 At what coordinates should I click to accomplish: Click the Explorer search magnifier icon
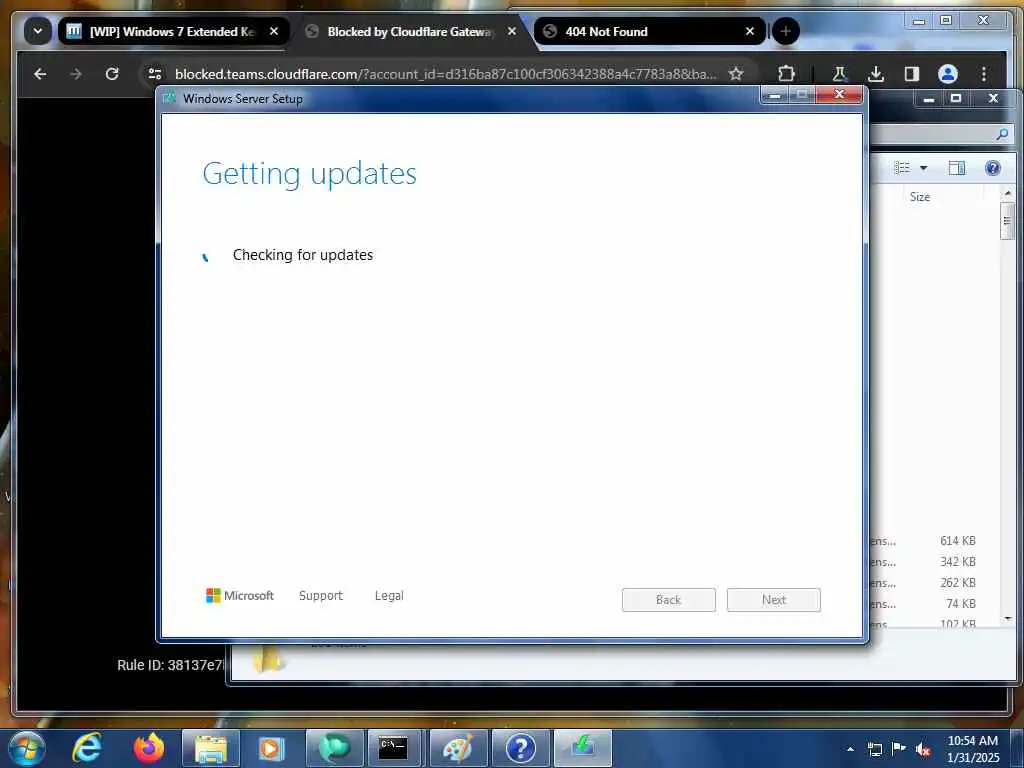tap(1002, 134)
